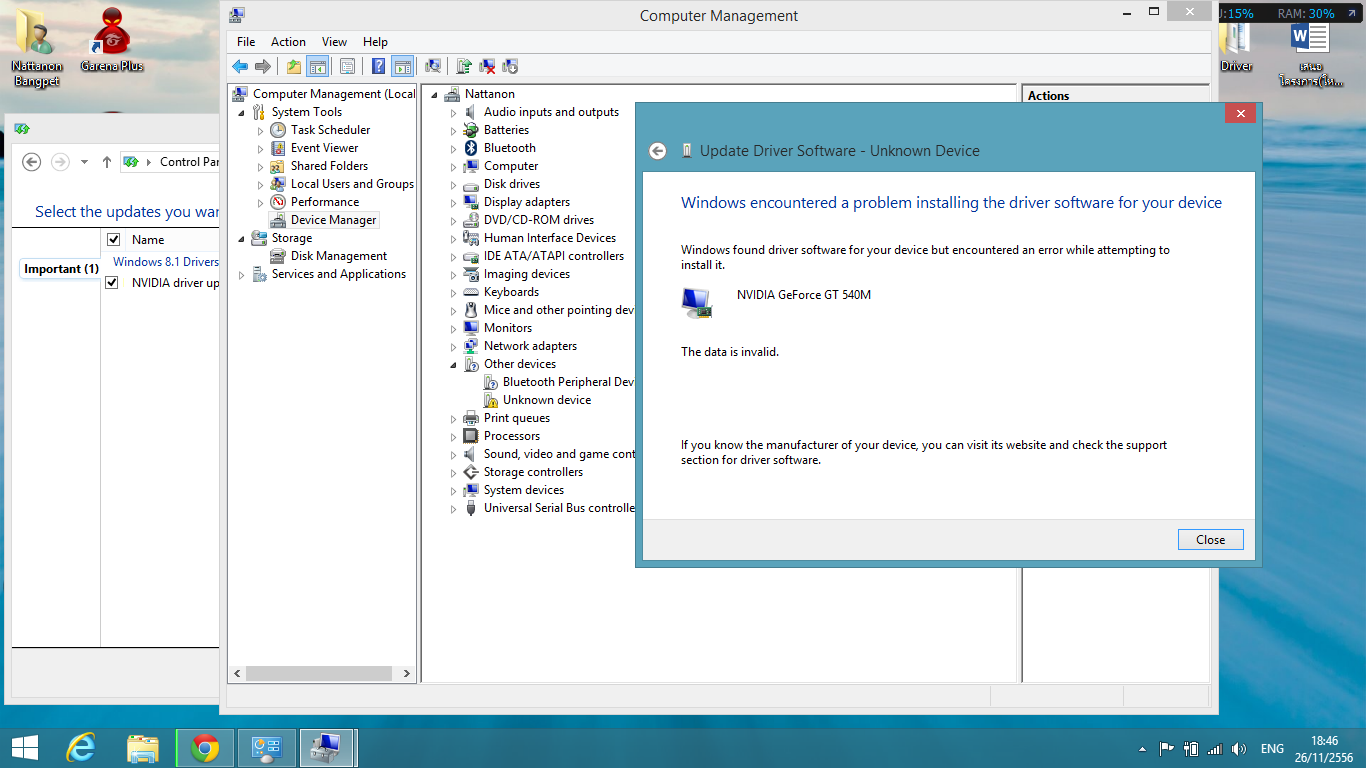This screenshot has width=1366, height=768.
Task: Expand the Display adapters node
Action: coord(453,203)
